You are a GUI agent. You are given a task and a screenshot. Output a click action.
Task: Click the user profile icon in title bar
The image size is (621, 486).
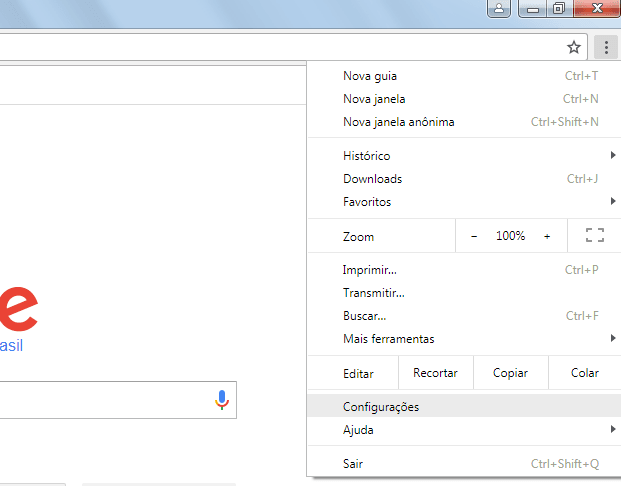500,9
